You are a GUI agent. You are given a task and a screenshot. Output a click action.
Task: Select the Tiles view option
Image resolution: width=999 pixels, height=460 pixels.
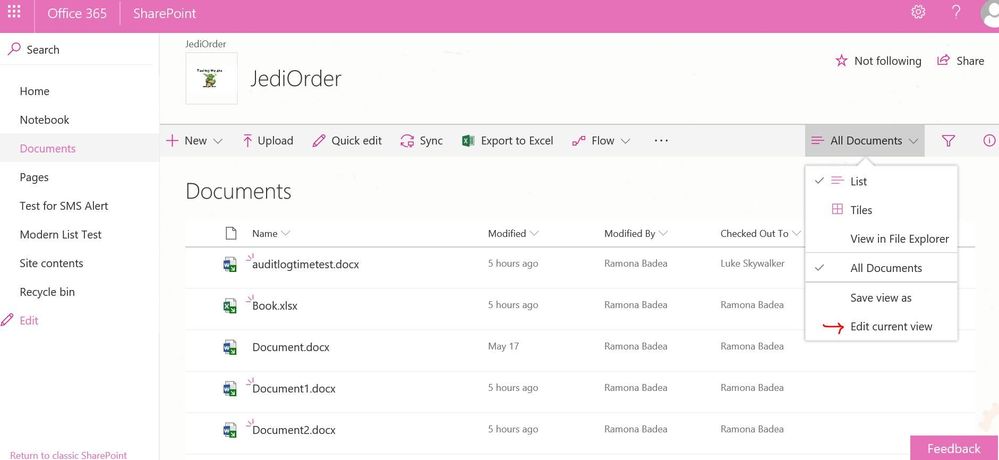(881, 210)
